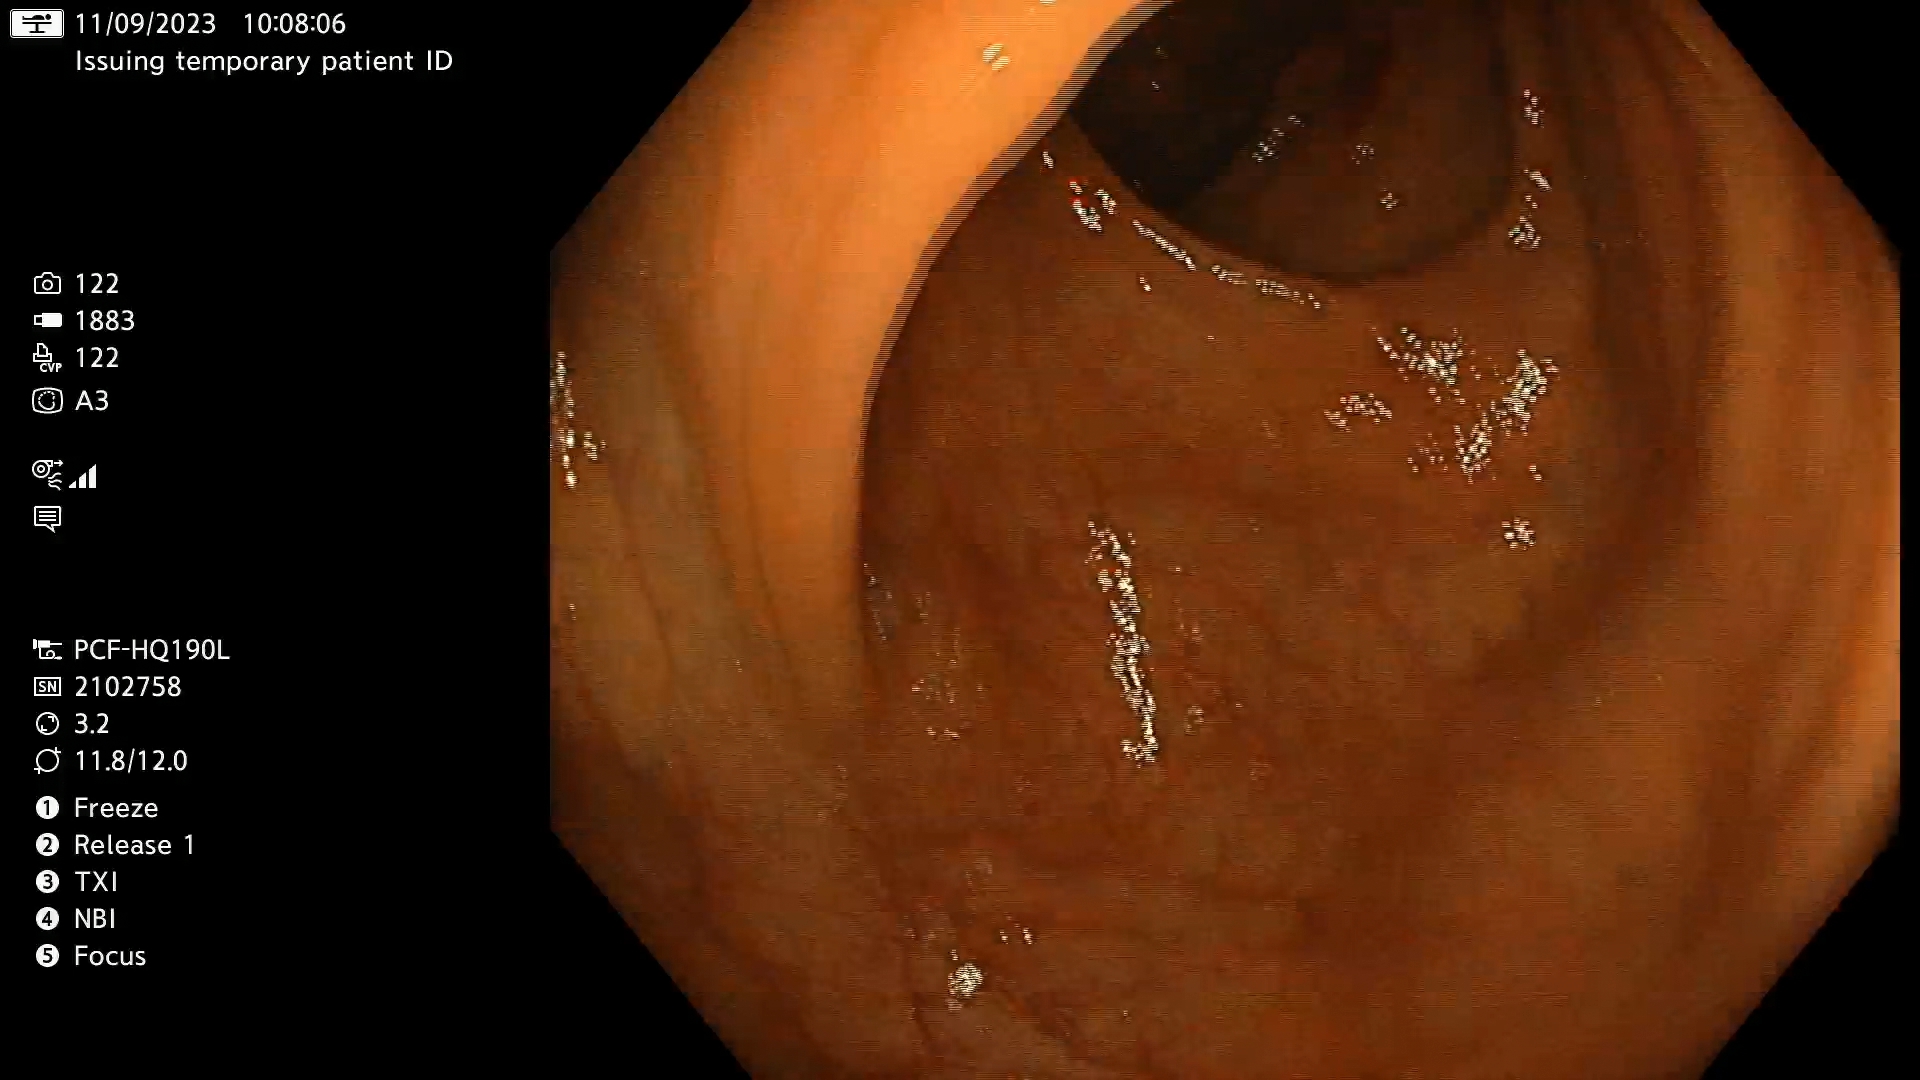The width and height of the screenshot is (1920, 1080).
Task: Click the CVP print count 122
Action: (97, 358)
